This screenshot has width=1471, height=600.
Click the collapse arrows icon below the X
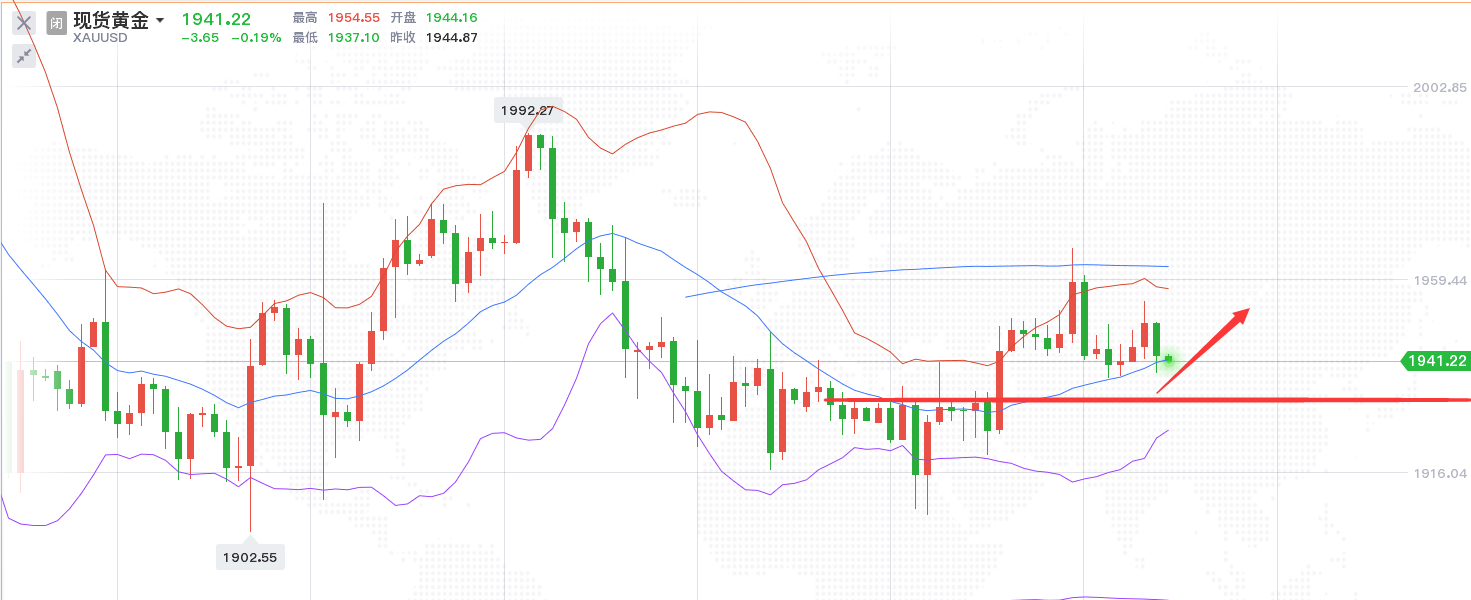(24, 56)
